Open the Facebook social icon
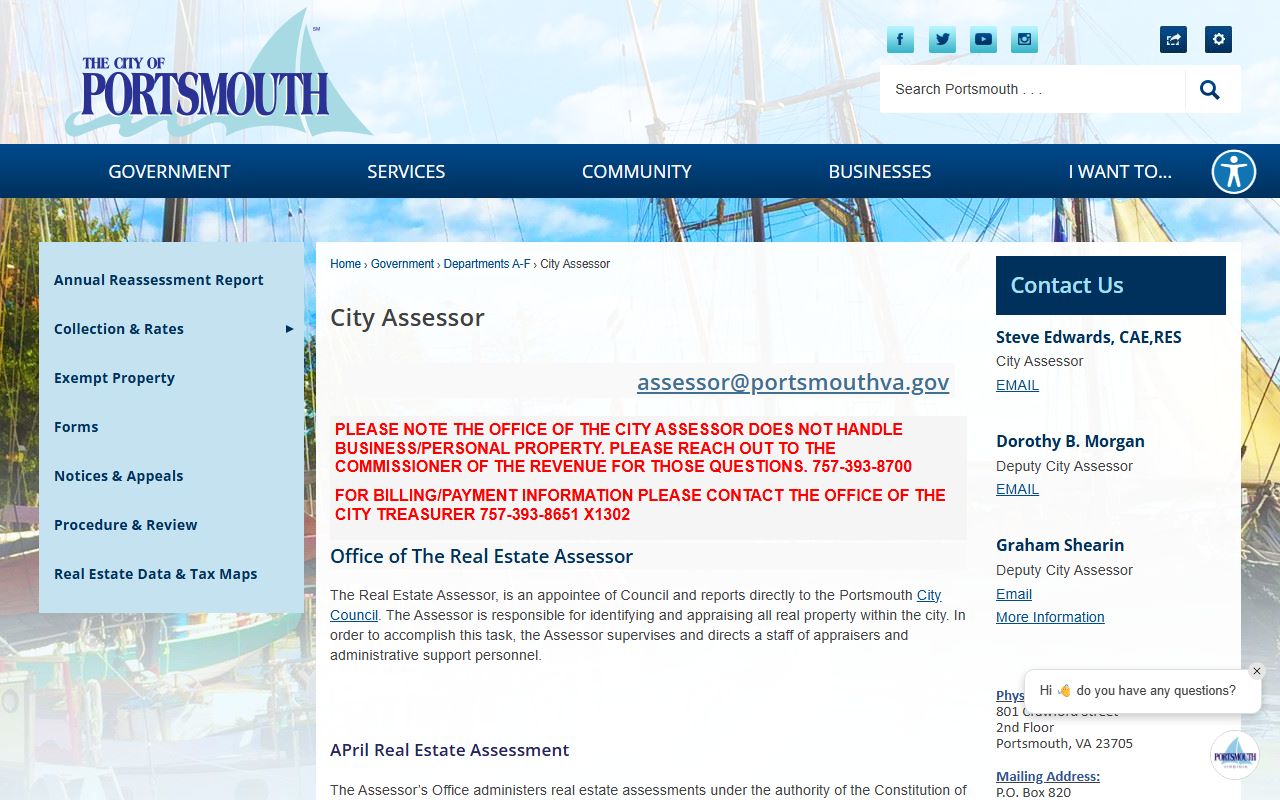The image size is (1280, 800). 900,40
